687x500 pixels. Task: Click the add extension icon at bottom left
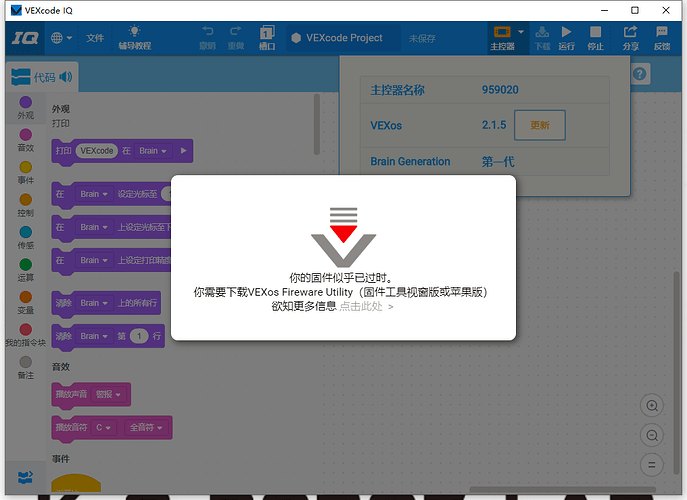25,477
